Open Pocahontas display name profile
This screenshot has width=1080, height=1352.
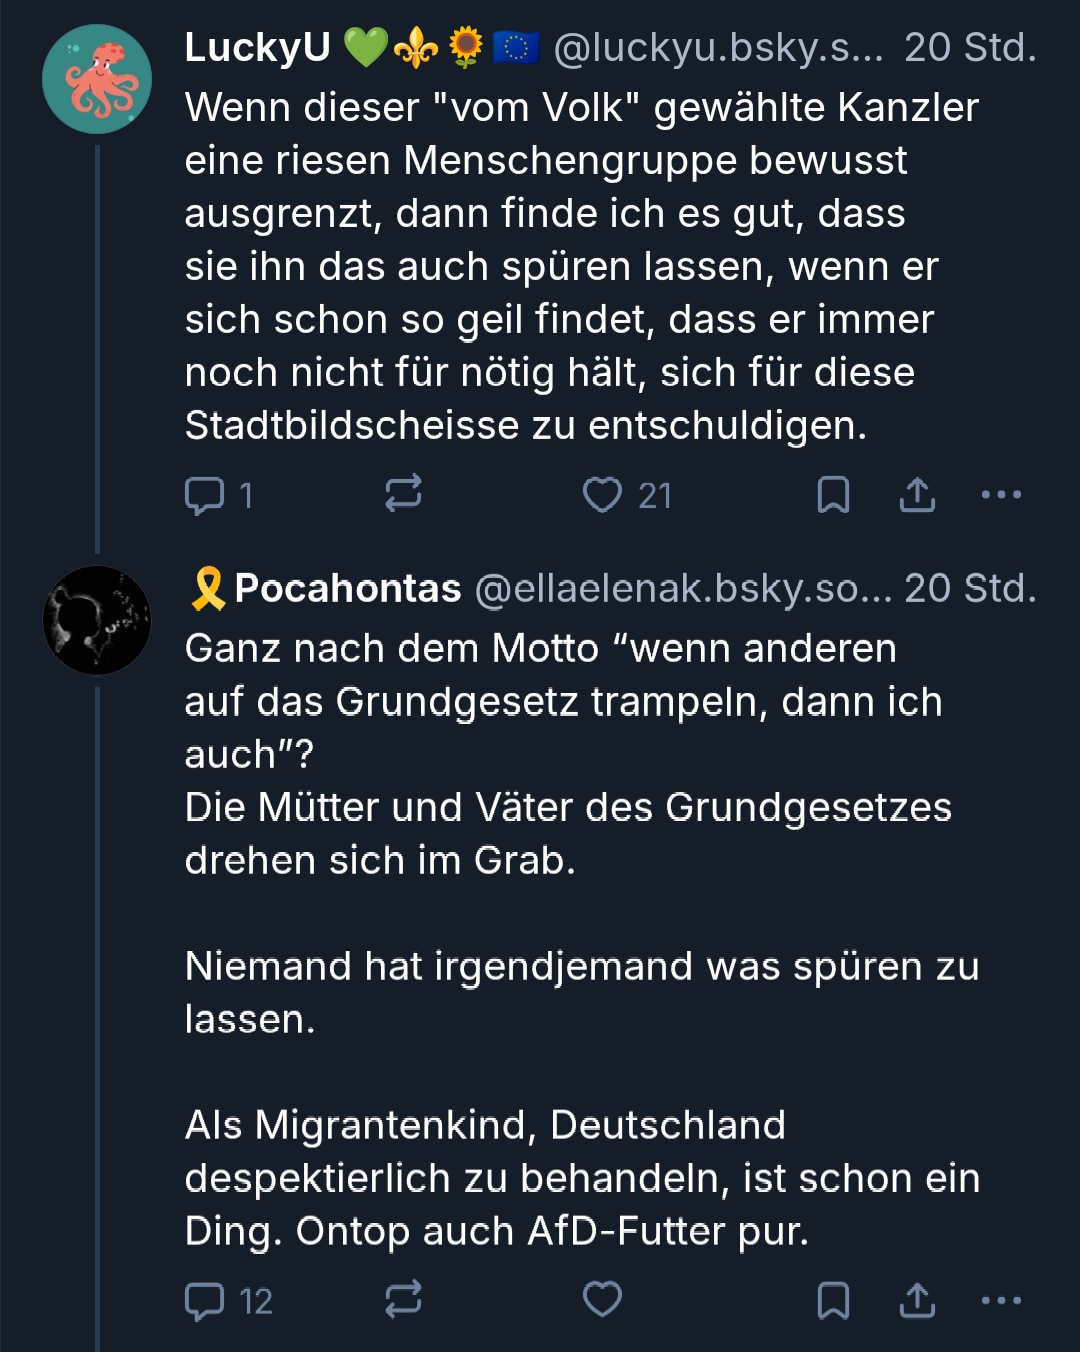click(x=347, y=589)
